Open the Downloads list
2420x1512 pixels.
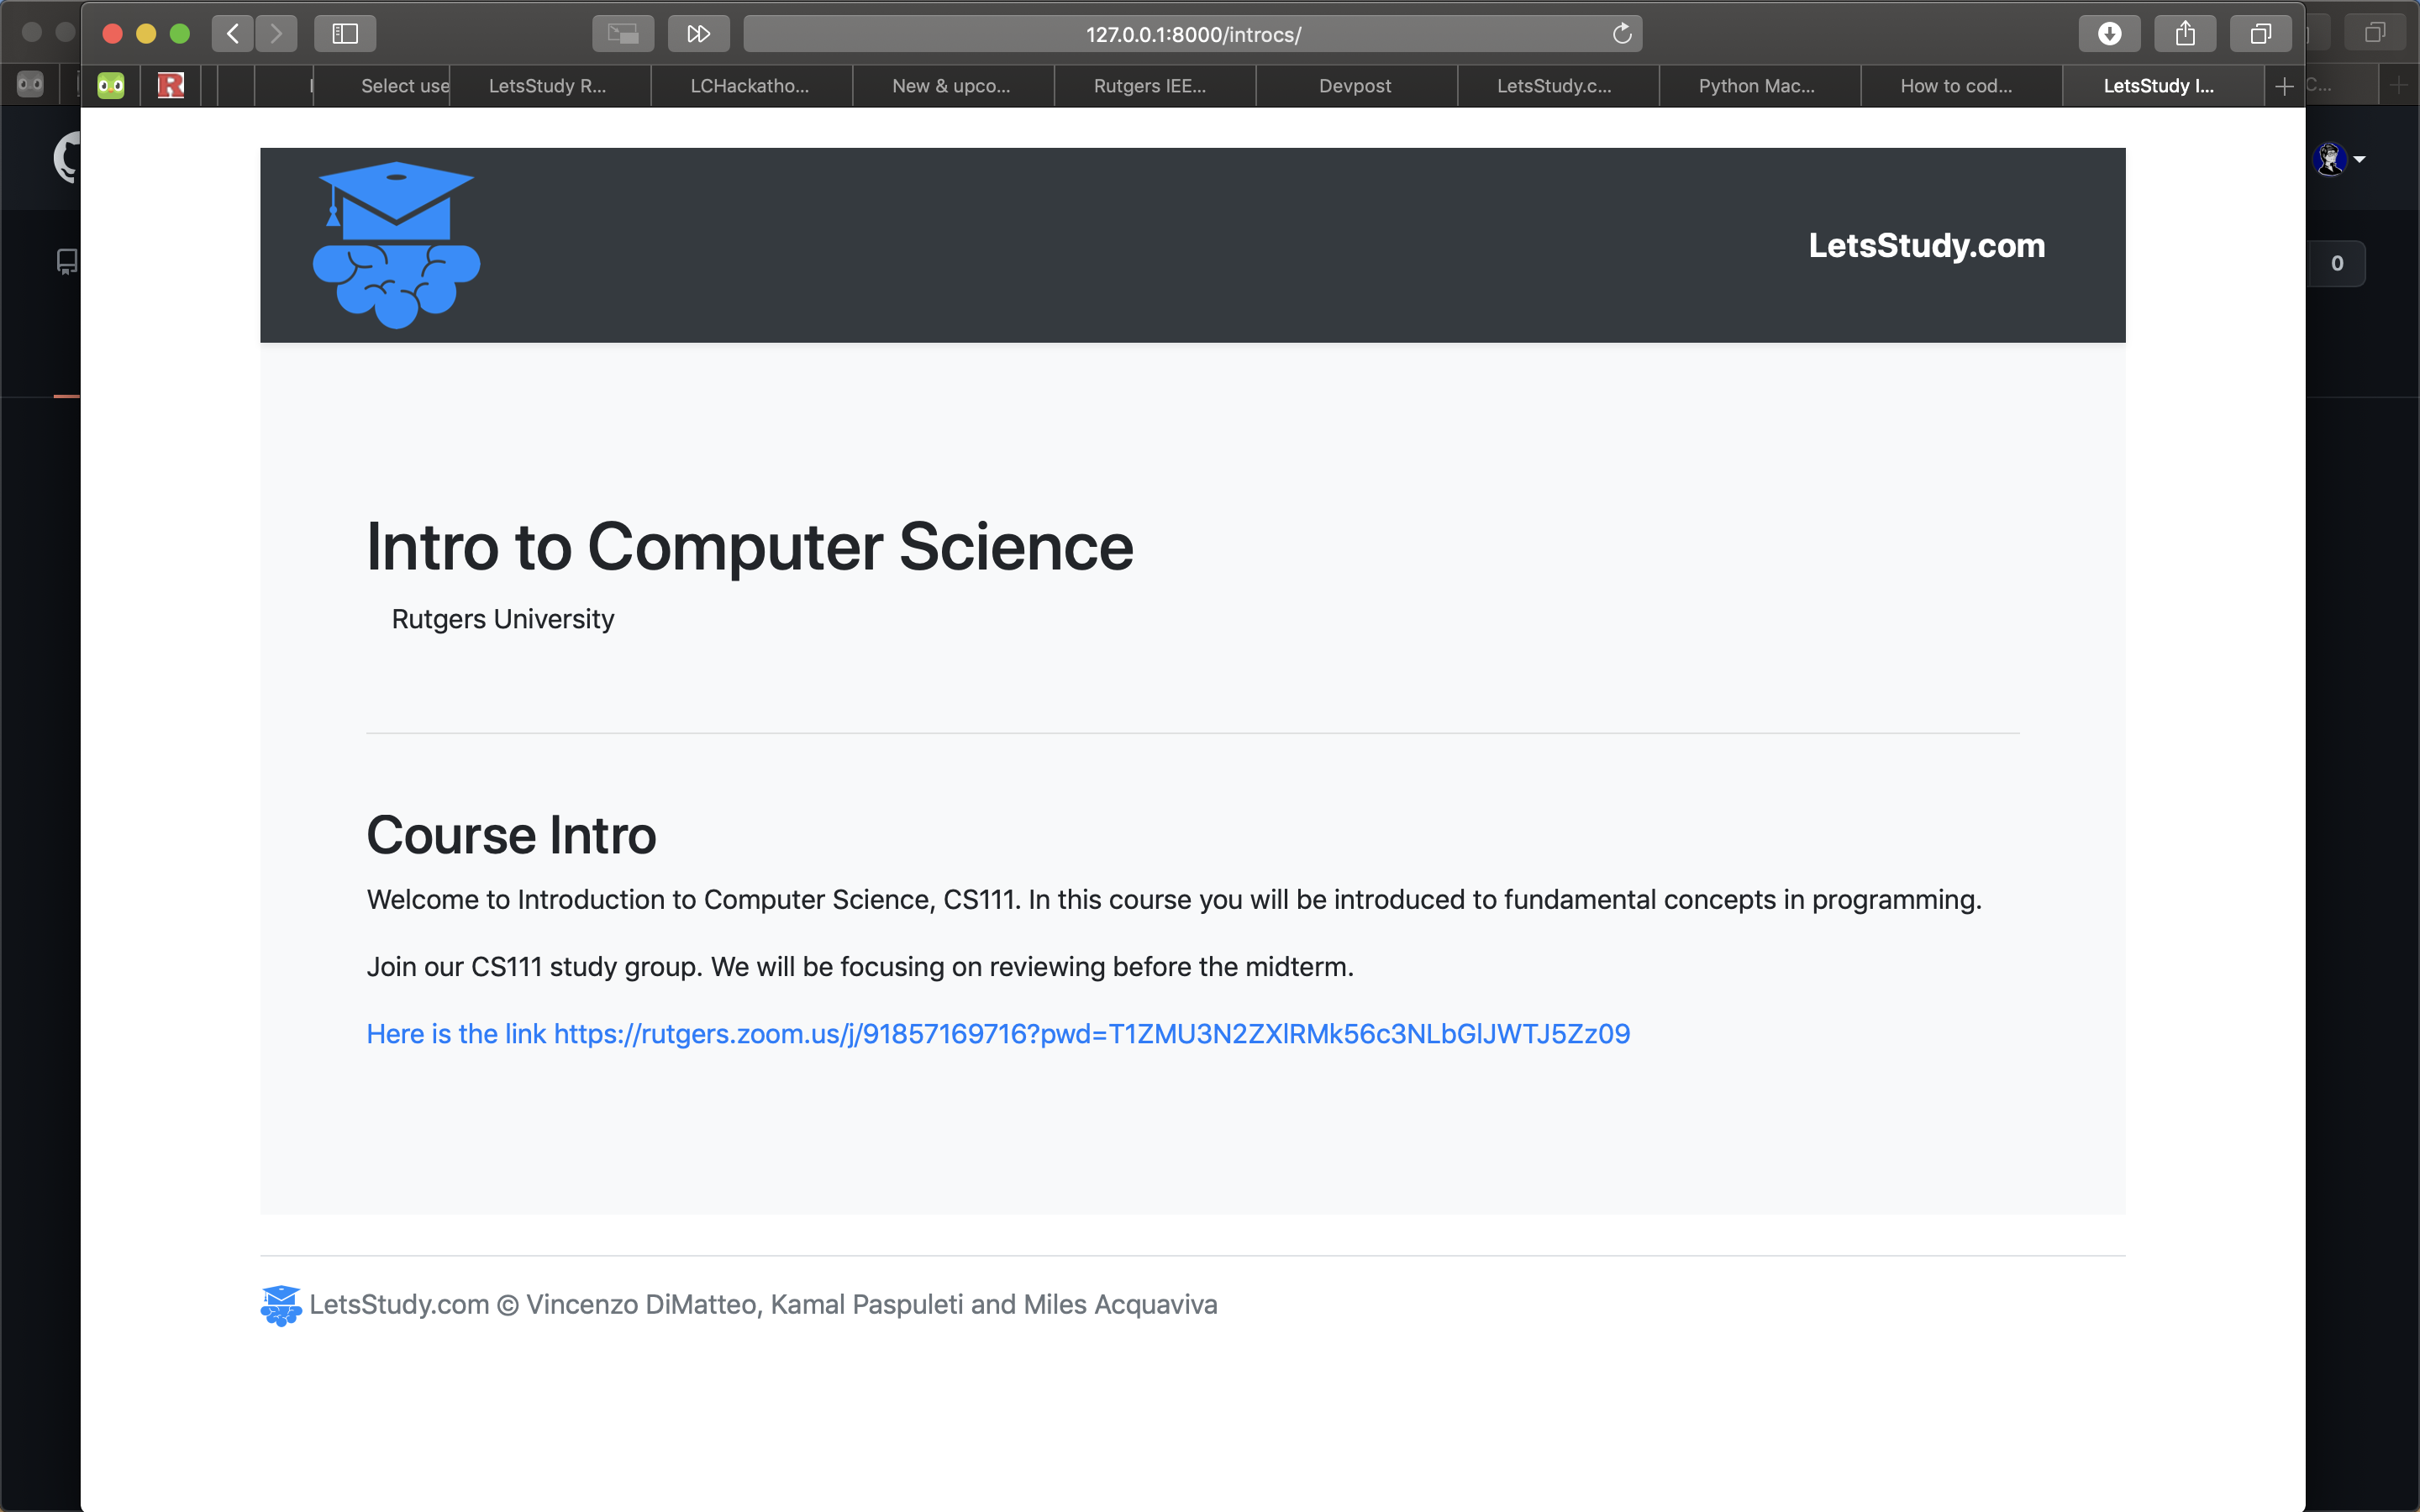(x=2109, y=34)
